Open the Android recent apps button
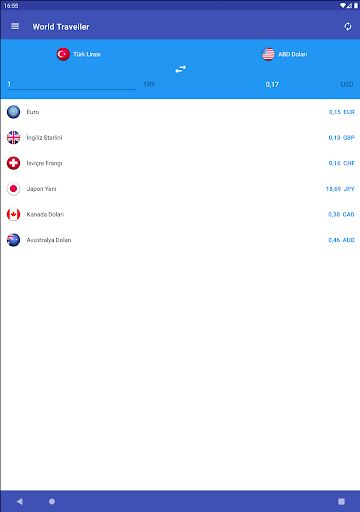This screenshot has height=512, width=360. [x=341, y=501]
